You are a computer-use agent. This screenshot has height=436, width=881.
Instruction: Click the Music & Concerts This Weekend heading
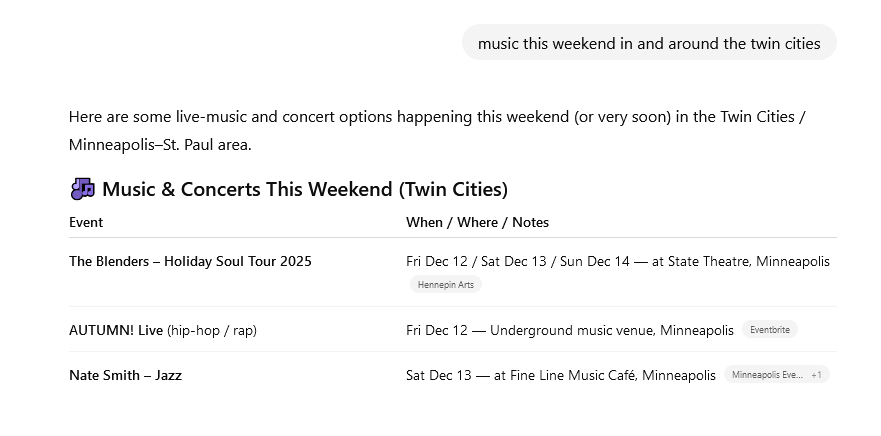[x=305, y=189]
